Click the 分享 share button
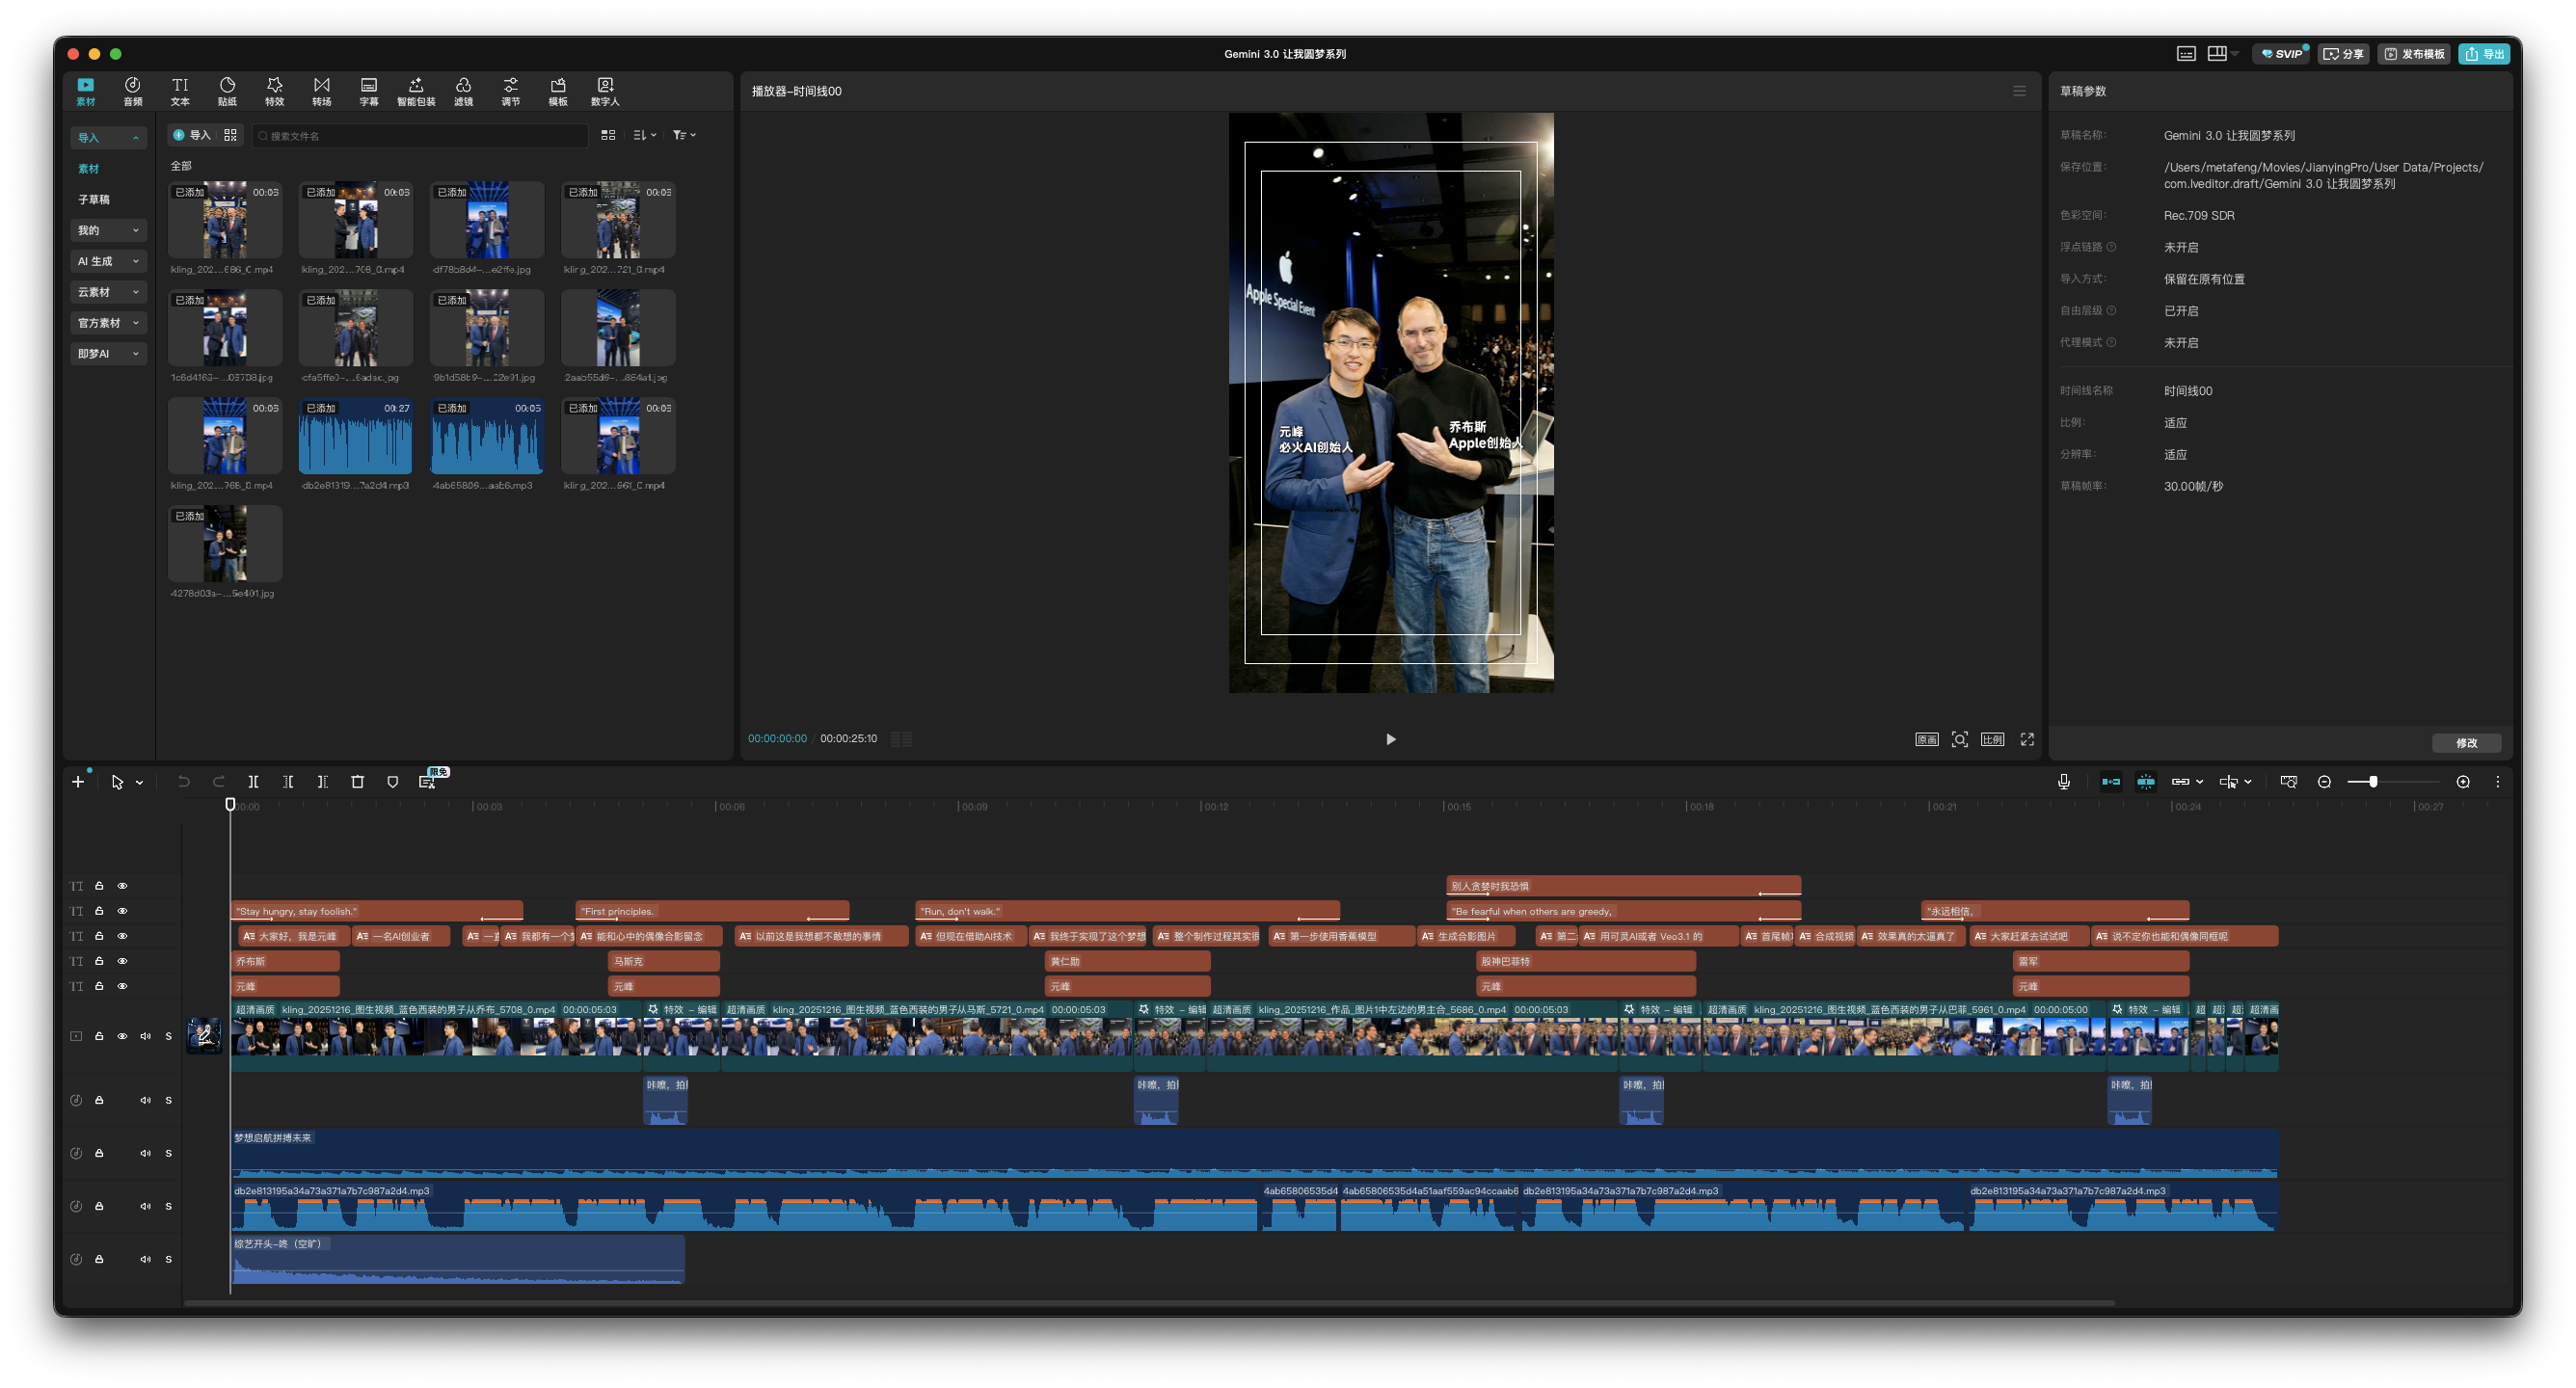This screenshot has width=2576, height=1388. (x=2343, y=54)
